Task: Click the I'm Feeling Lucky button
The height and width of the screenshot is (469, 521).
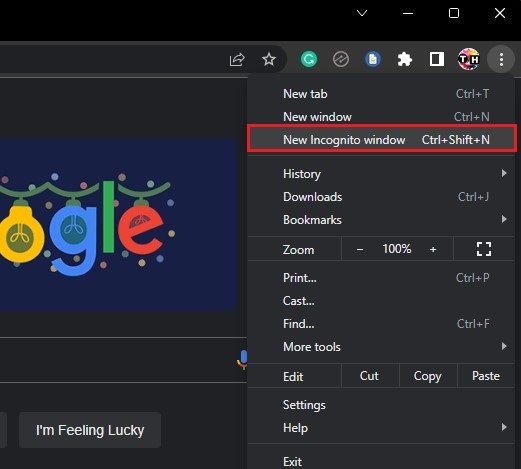Action: click(x=90, y=430)
